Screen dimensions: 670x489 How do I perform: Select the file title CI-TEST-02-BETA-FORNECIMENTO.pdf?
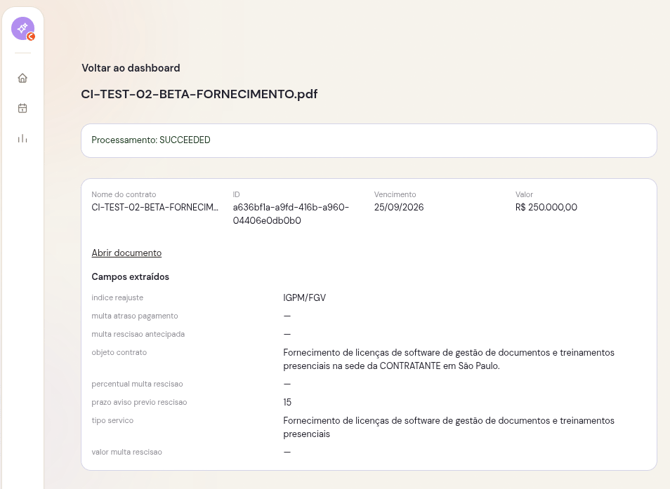click(x=199, y=94)
